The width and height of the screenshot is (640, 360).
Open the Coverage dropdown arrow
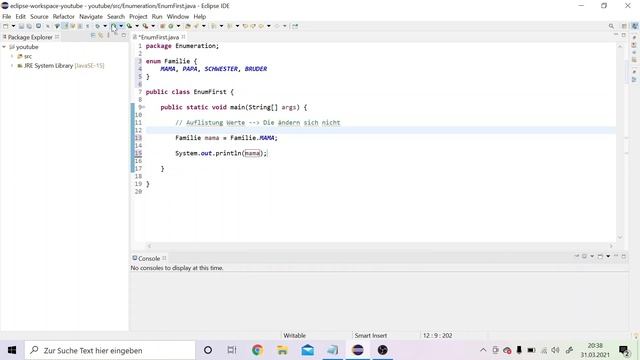point(137,26)
